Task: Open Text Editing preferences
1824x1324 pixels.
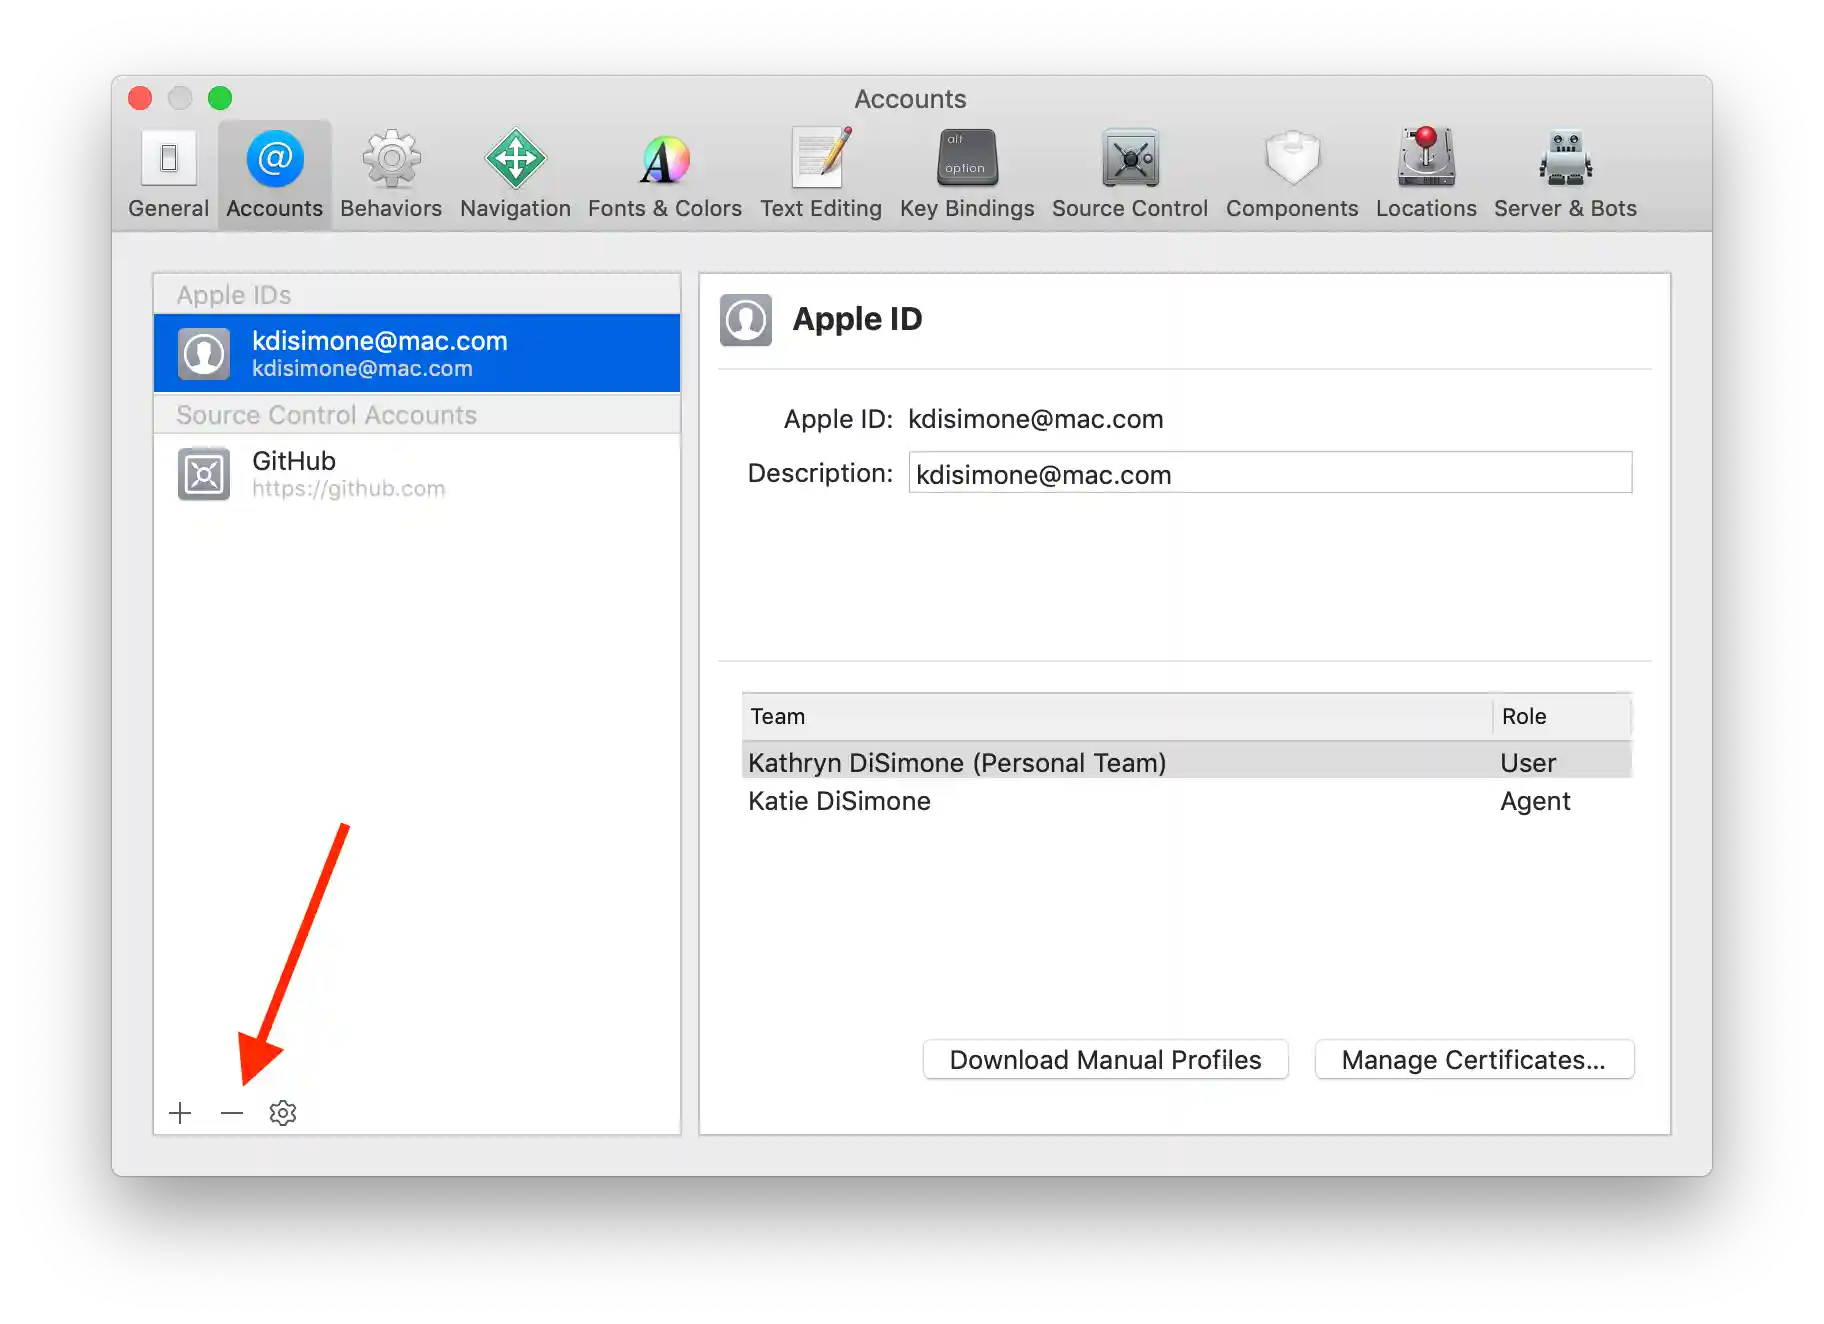Action: coord(820,174)
